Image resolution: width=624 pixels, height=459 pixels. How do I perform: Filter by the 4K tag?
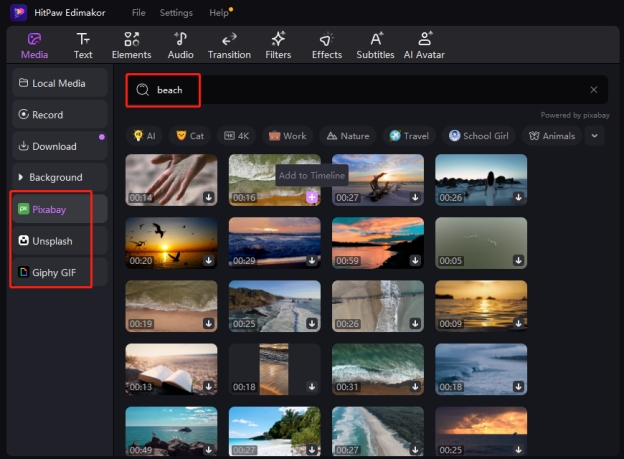236,136
